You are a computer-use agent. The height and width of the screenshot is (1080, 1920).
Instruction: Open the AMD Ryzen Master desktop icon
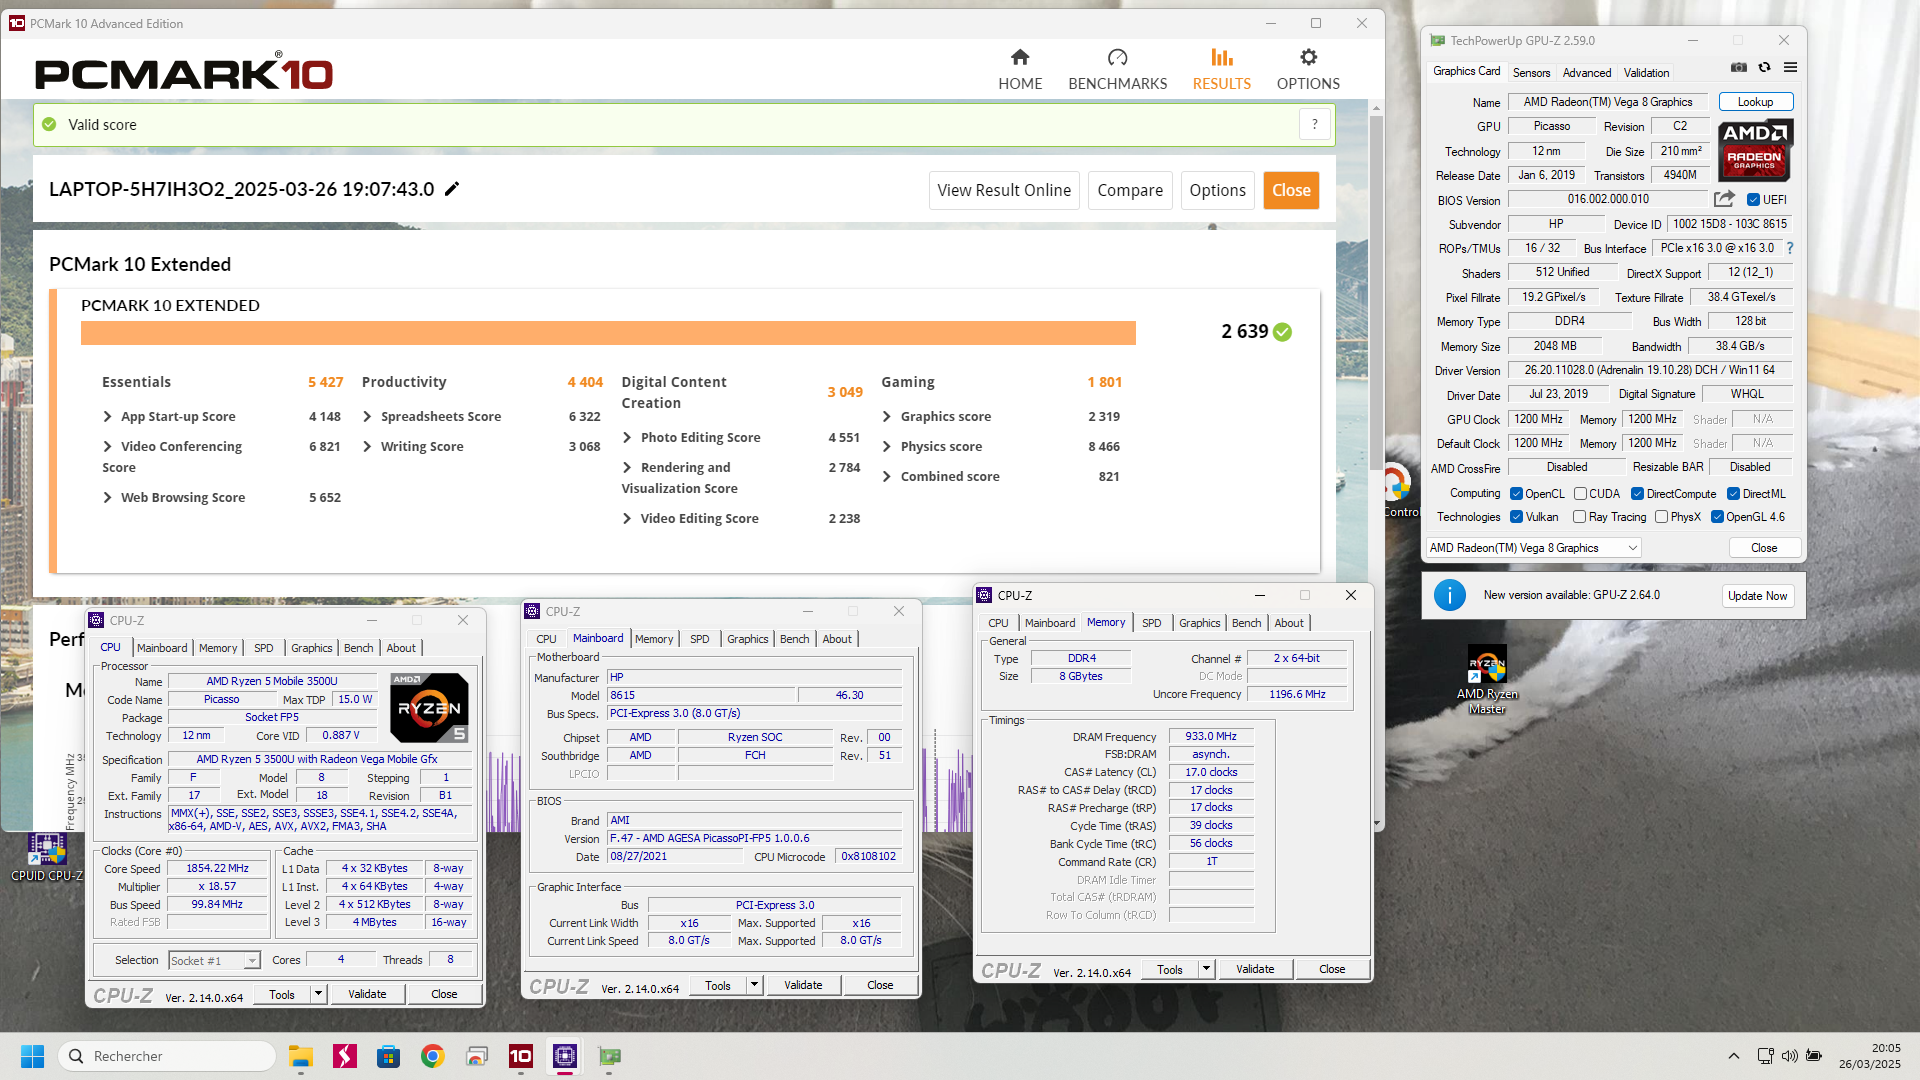point(1487,679)
